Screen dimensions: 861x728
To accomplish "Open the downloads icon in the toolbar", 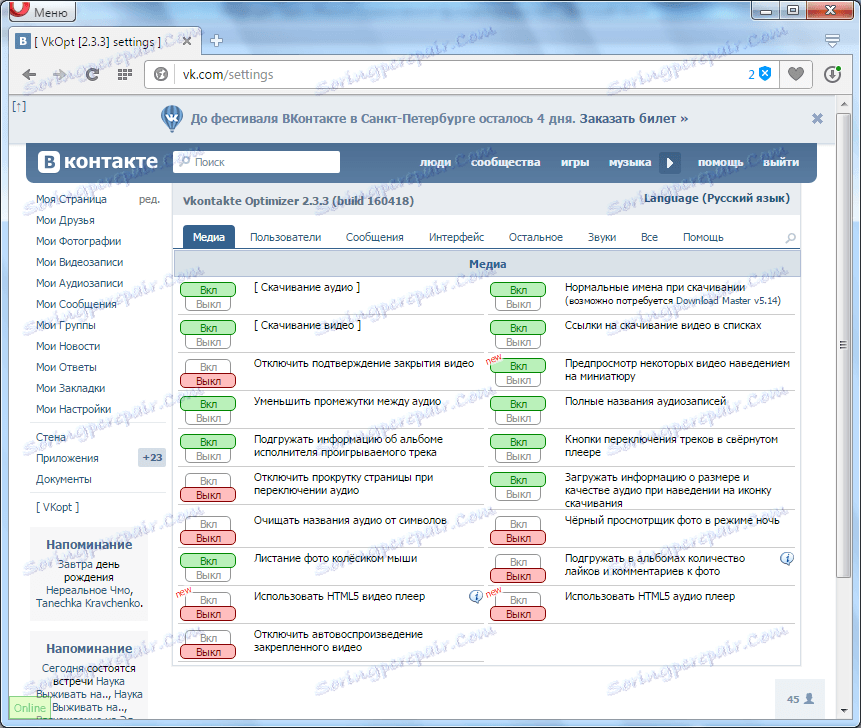I will coord(832,74).
